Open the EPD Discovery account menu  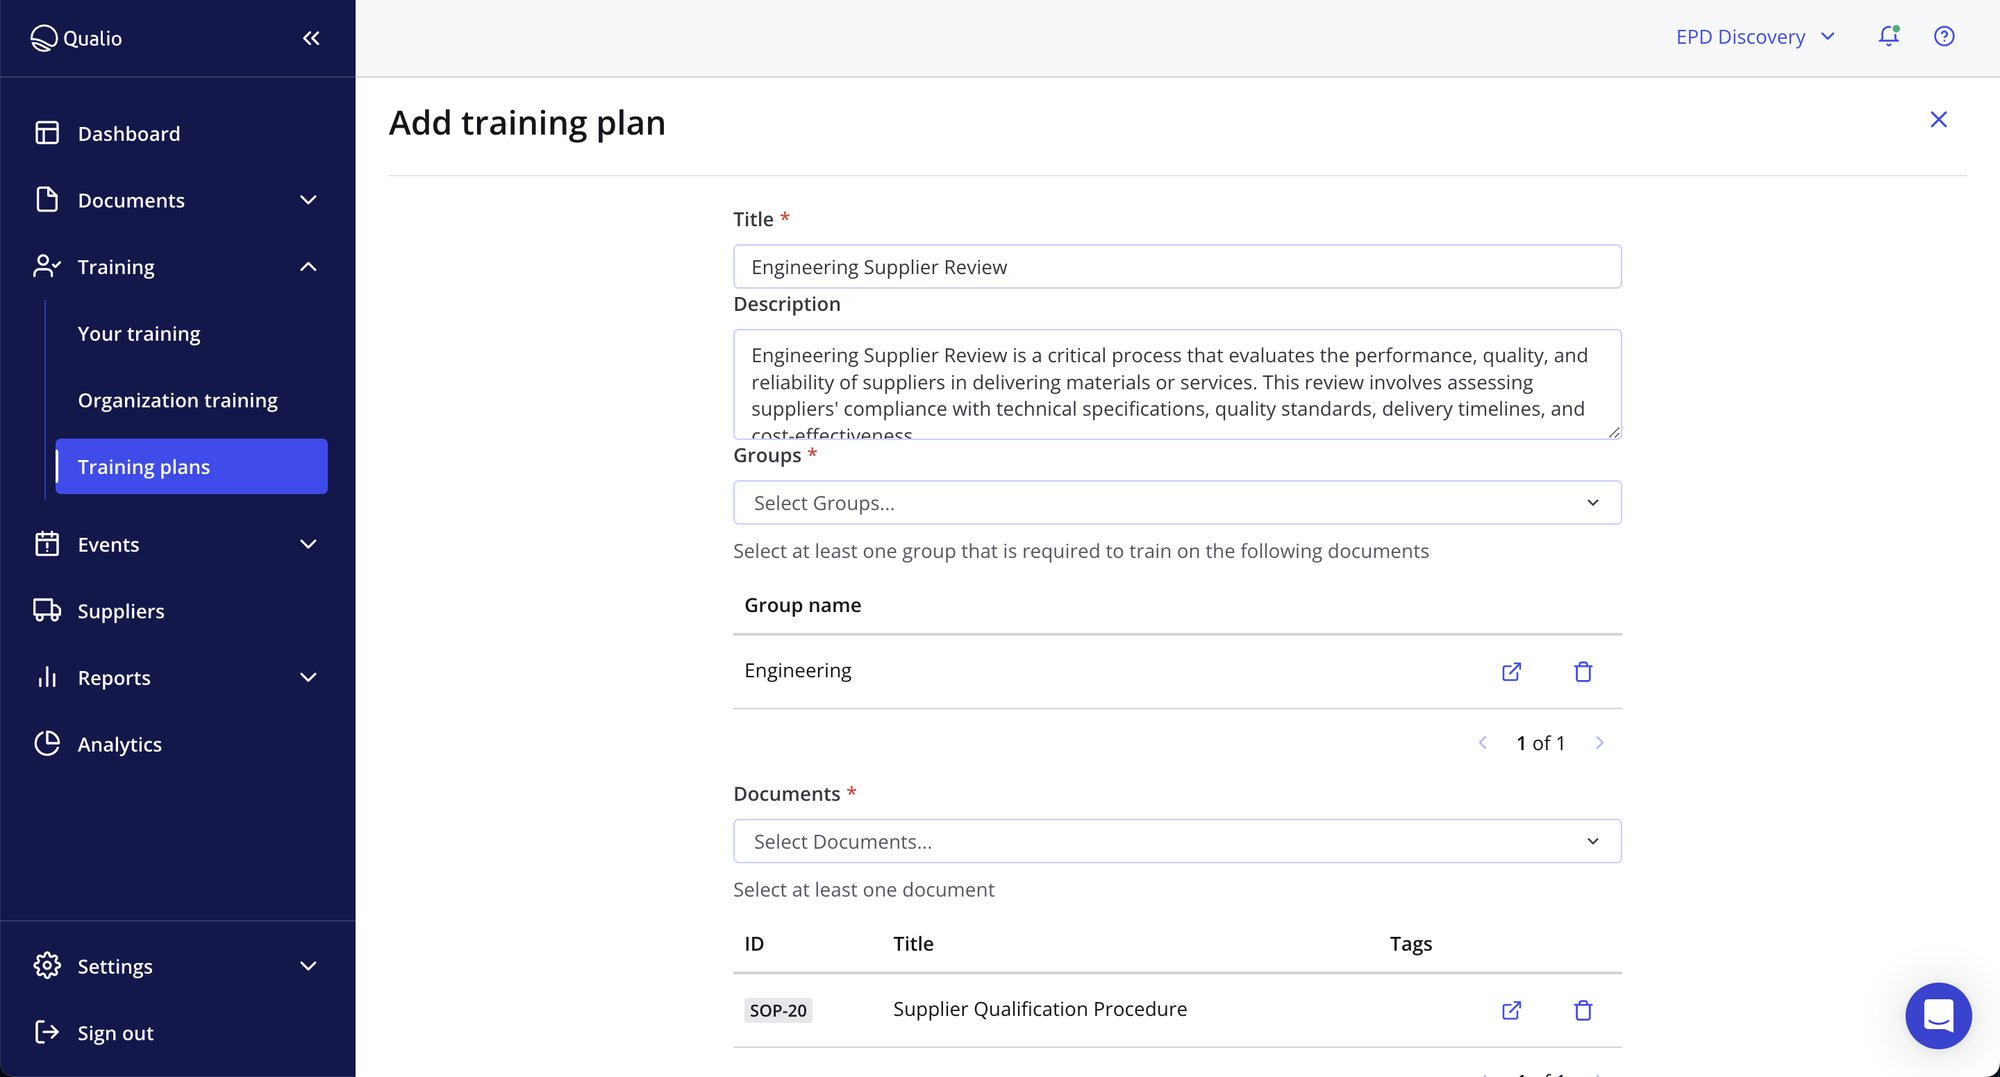pos(1754,36)
